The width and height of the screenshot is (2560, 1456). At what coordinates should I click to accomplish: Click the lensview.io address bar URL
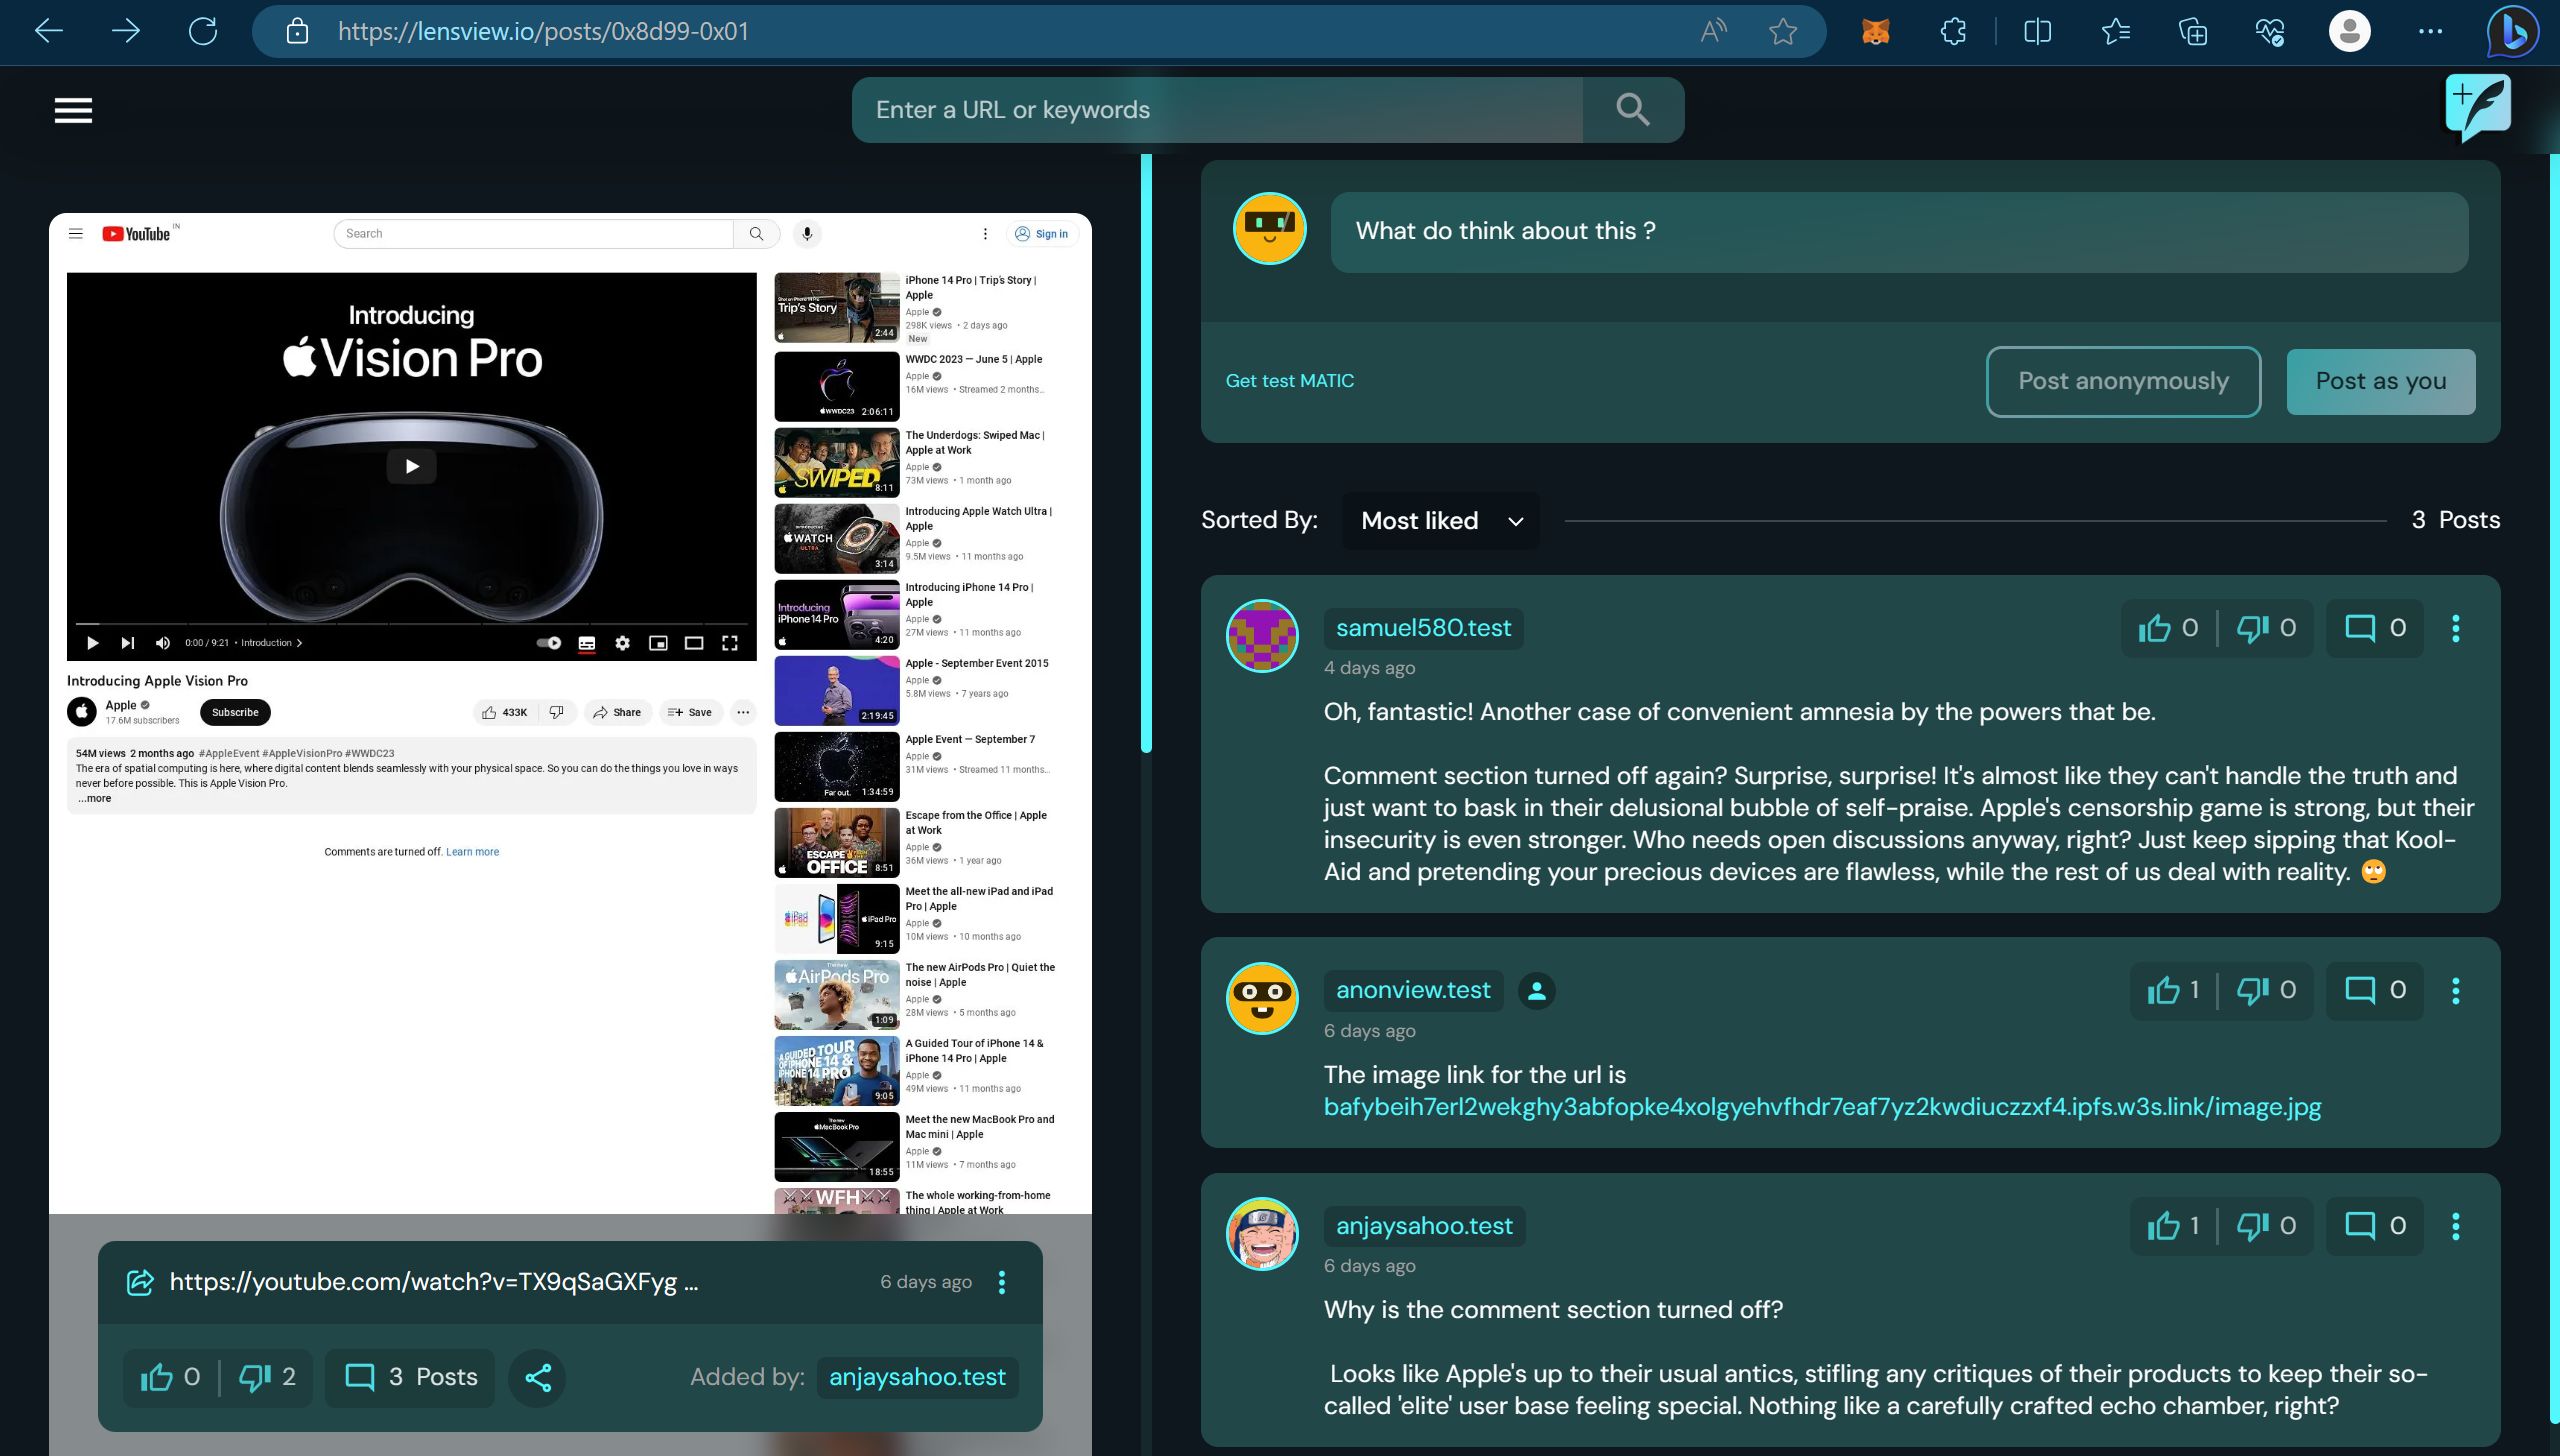543,31
